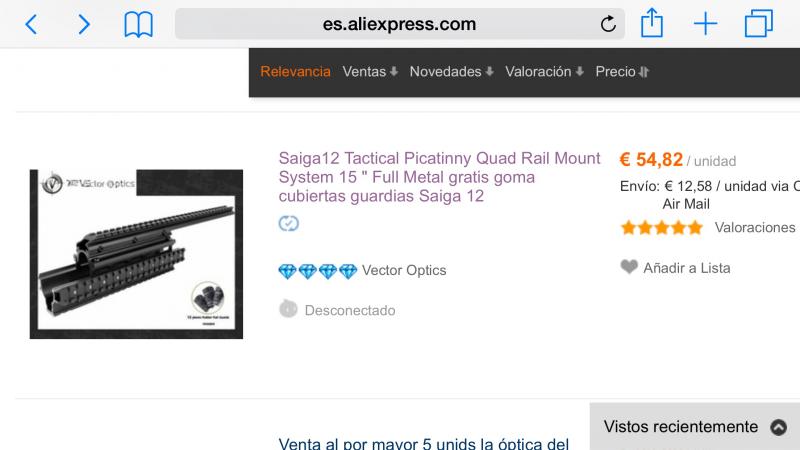Click the quad rail product thumbnail
The image size is (800, 450).
point(136,254)
